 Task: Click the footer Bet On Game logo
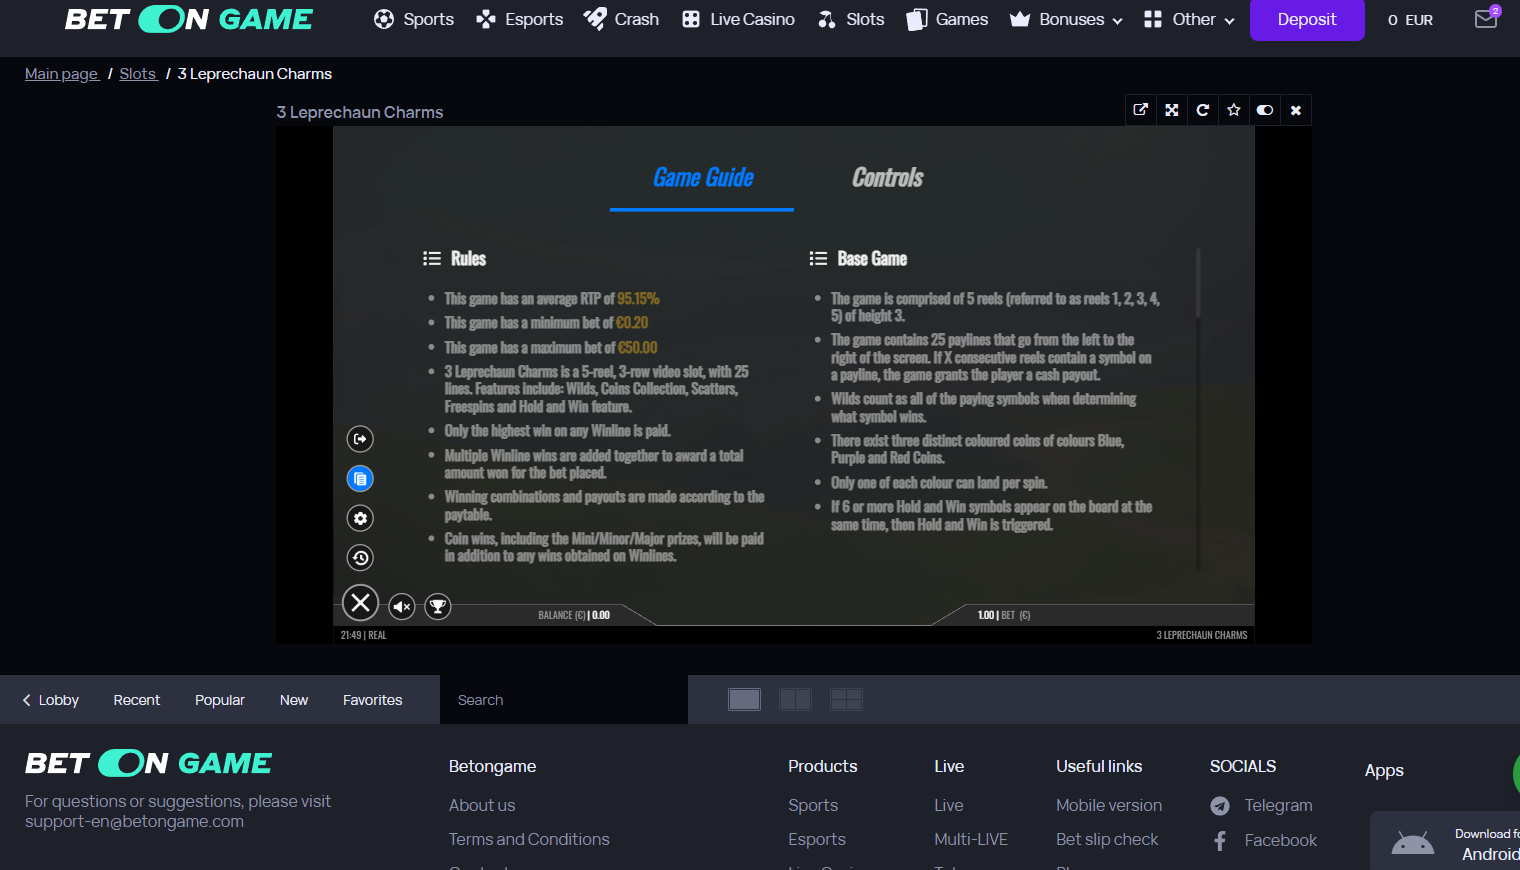148,763
